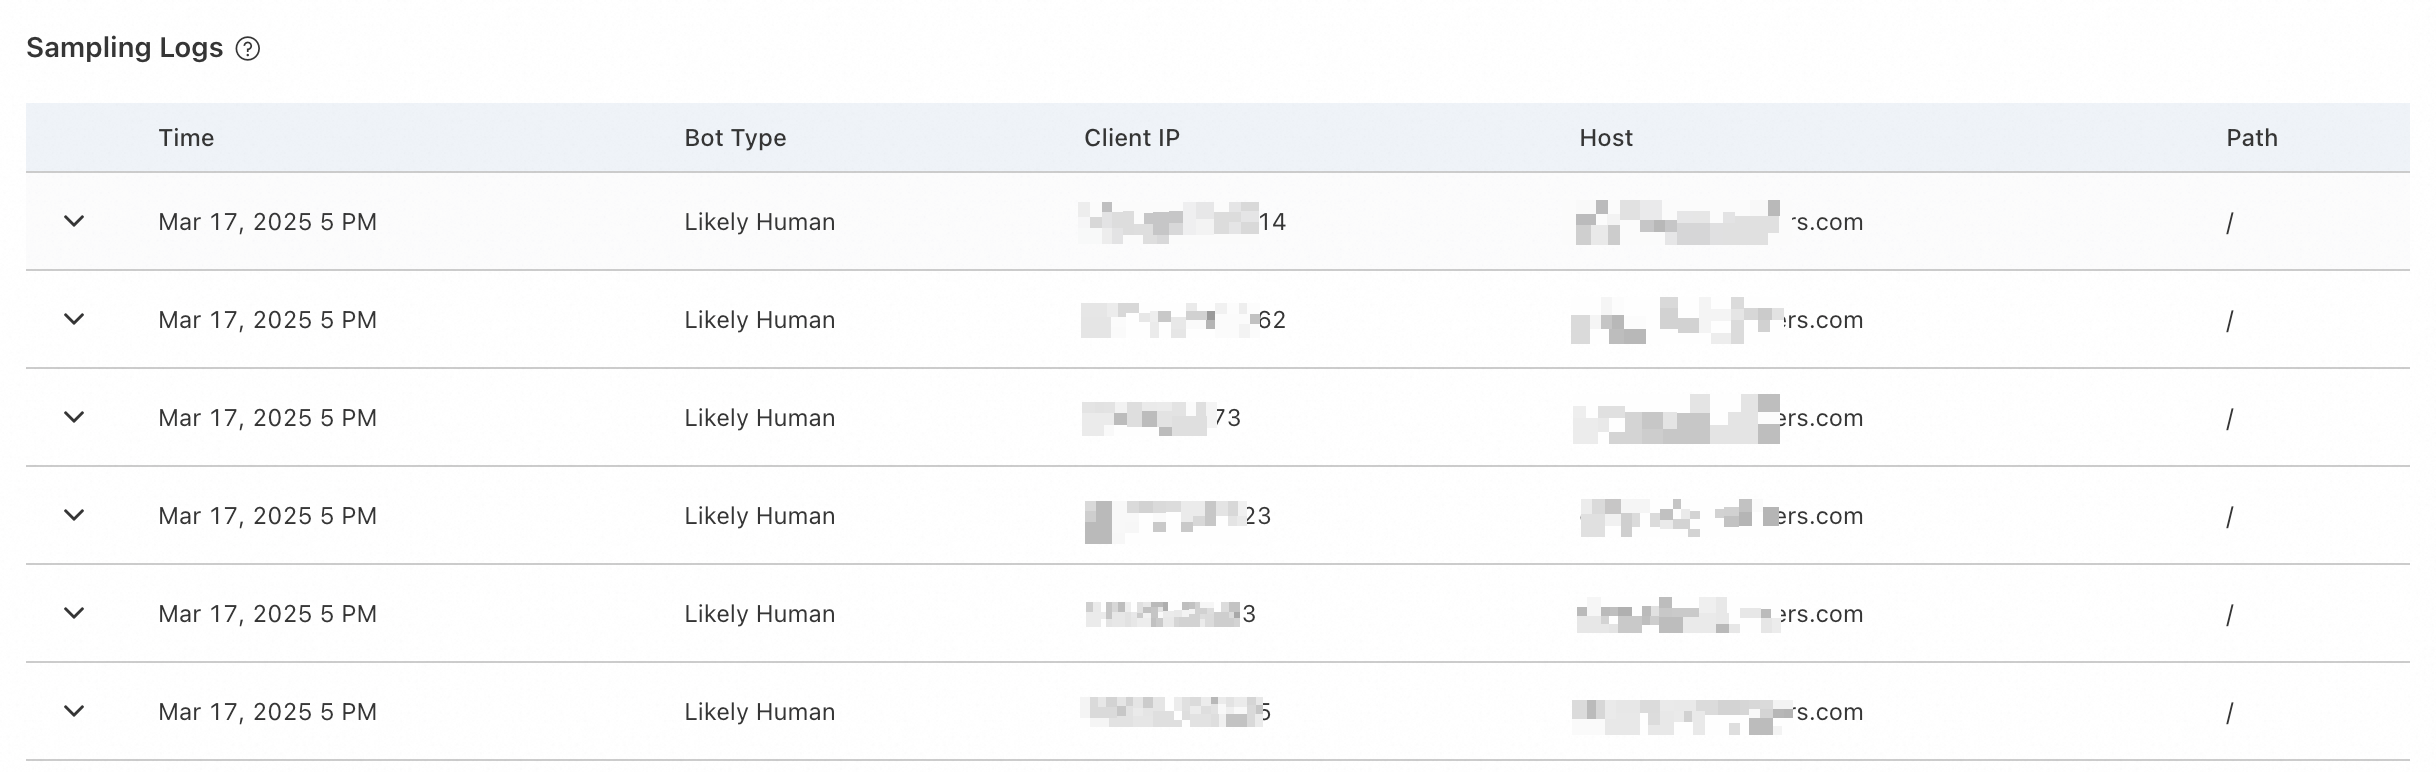Click the Client IP column header
2436x772 pixels.
tap(1132, 138)
